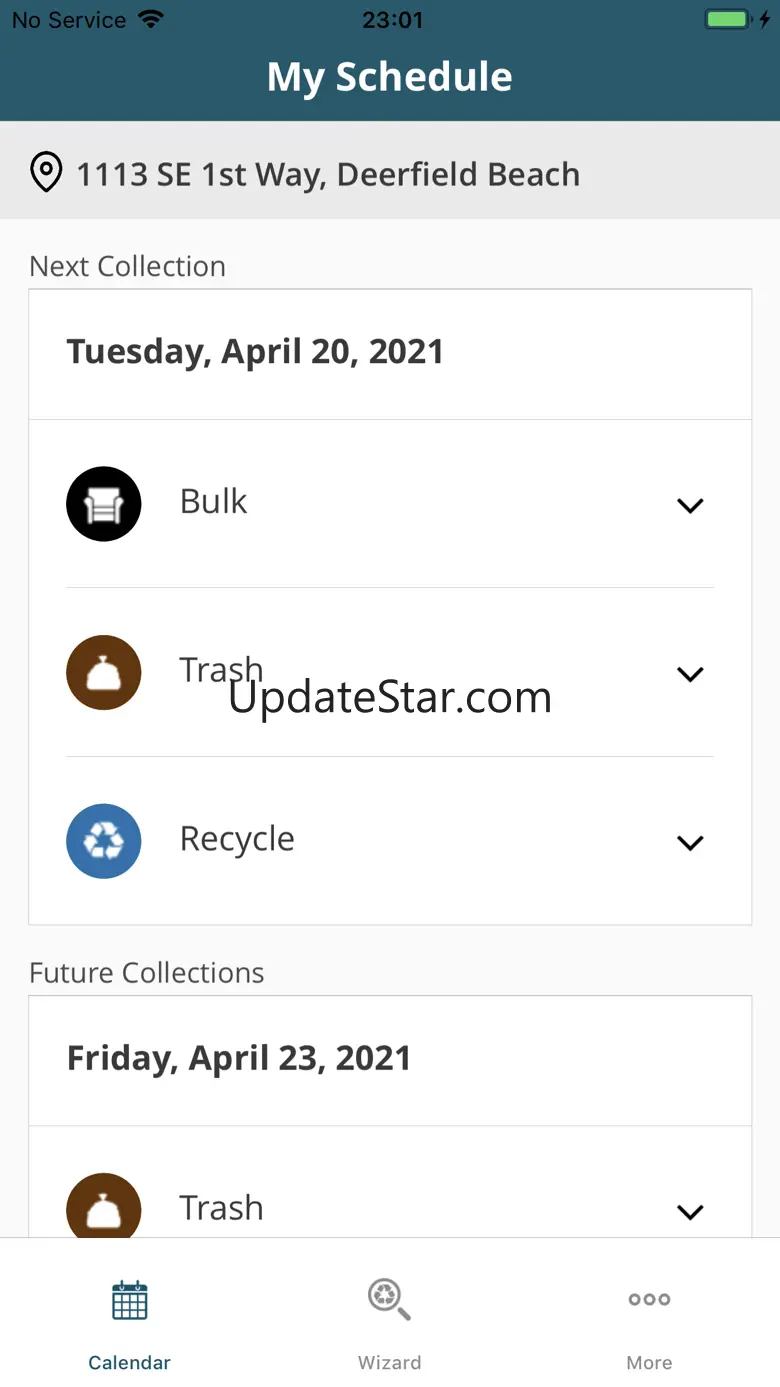Tap the black Bulk armchair icon

104,504
